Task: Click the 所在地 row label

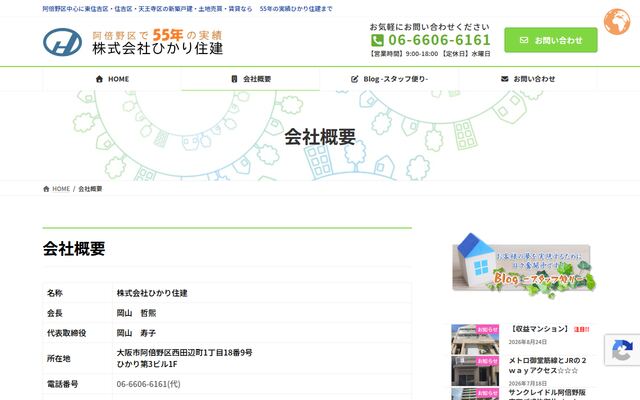Action: pyautogui.click(x=59, y=358)
